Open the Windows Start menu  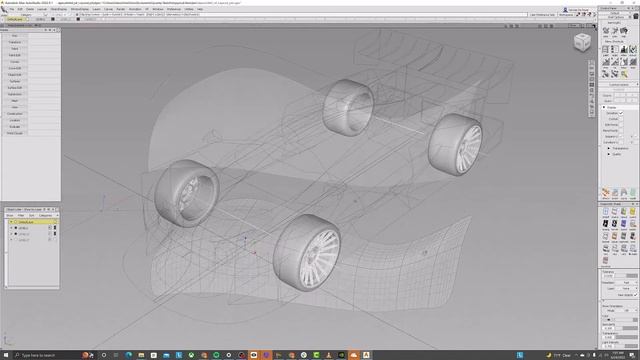[x=6, y=355]
